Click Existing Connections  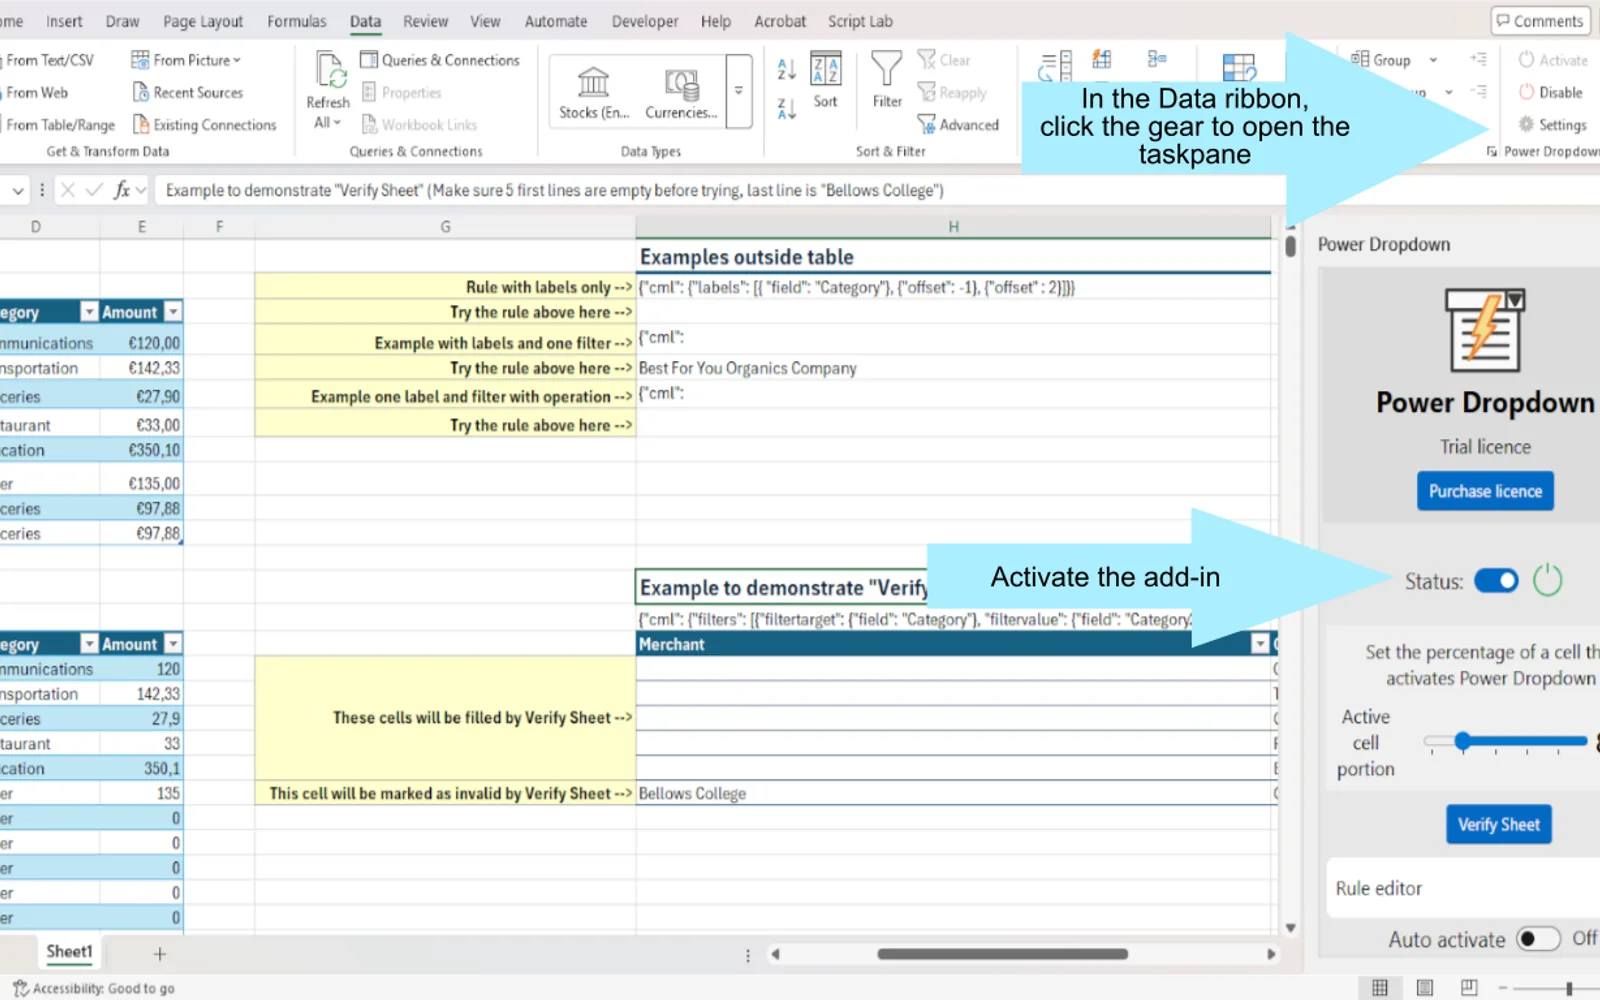tap(204, 124)
